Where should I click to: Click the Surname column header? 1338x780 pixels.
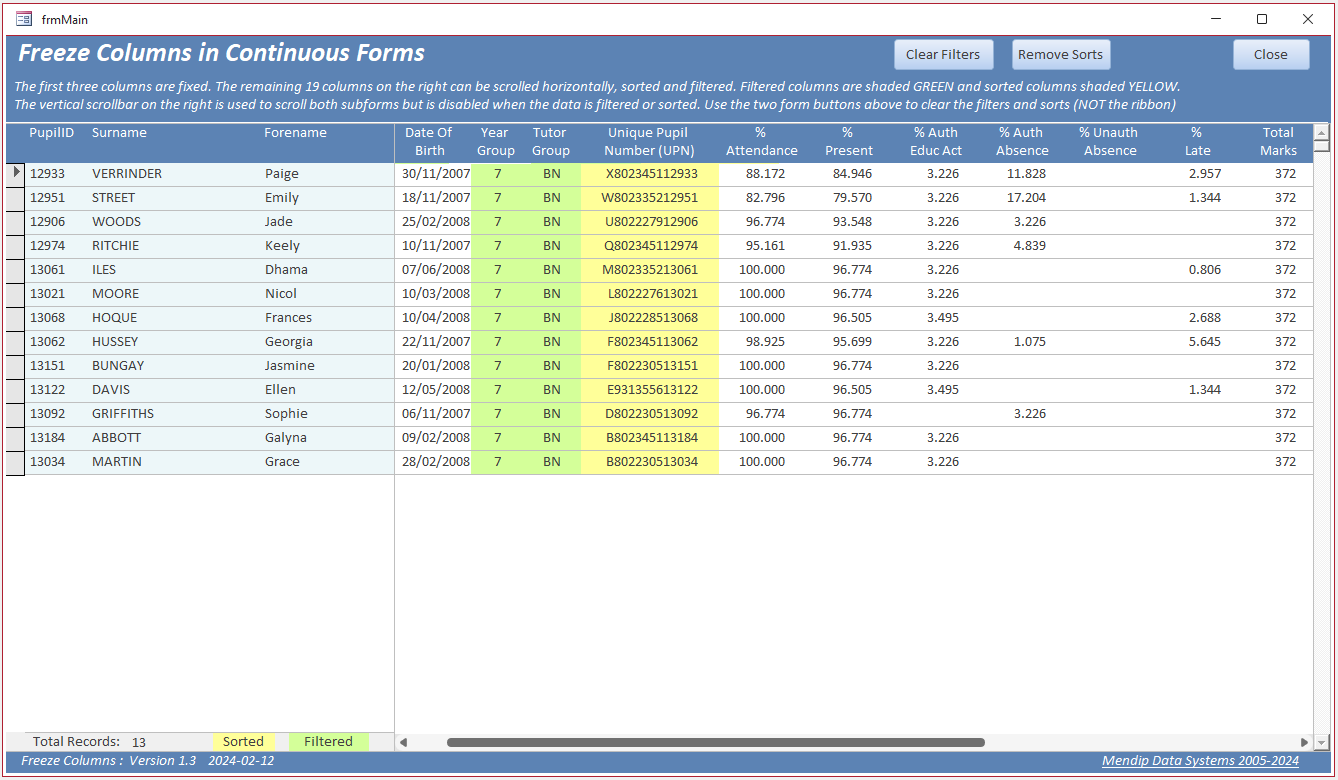tap(119, 132)
